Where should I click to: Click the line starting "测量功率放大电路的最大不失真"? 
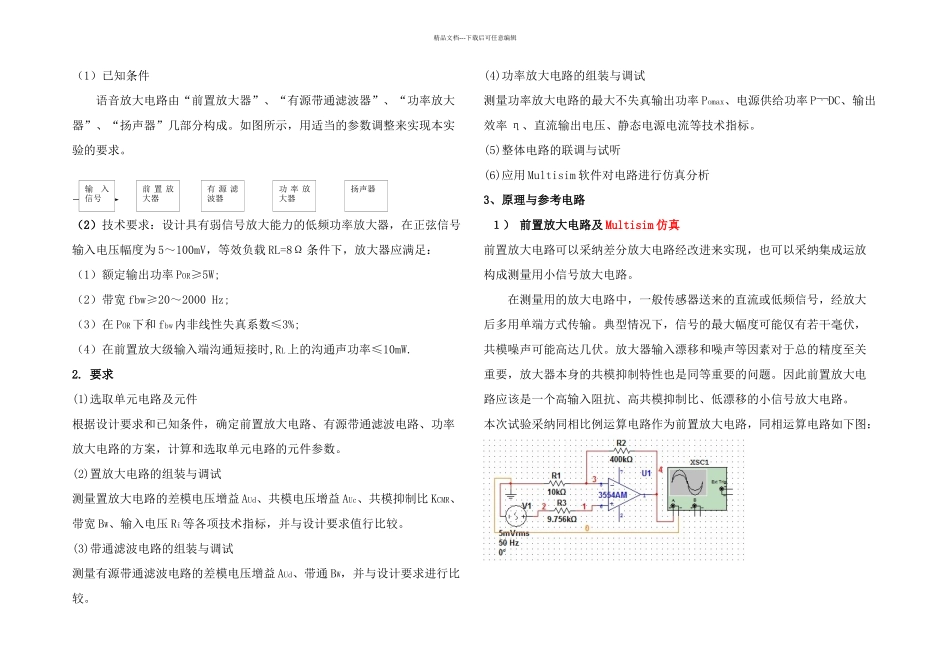click(x=680, y=101)
